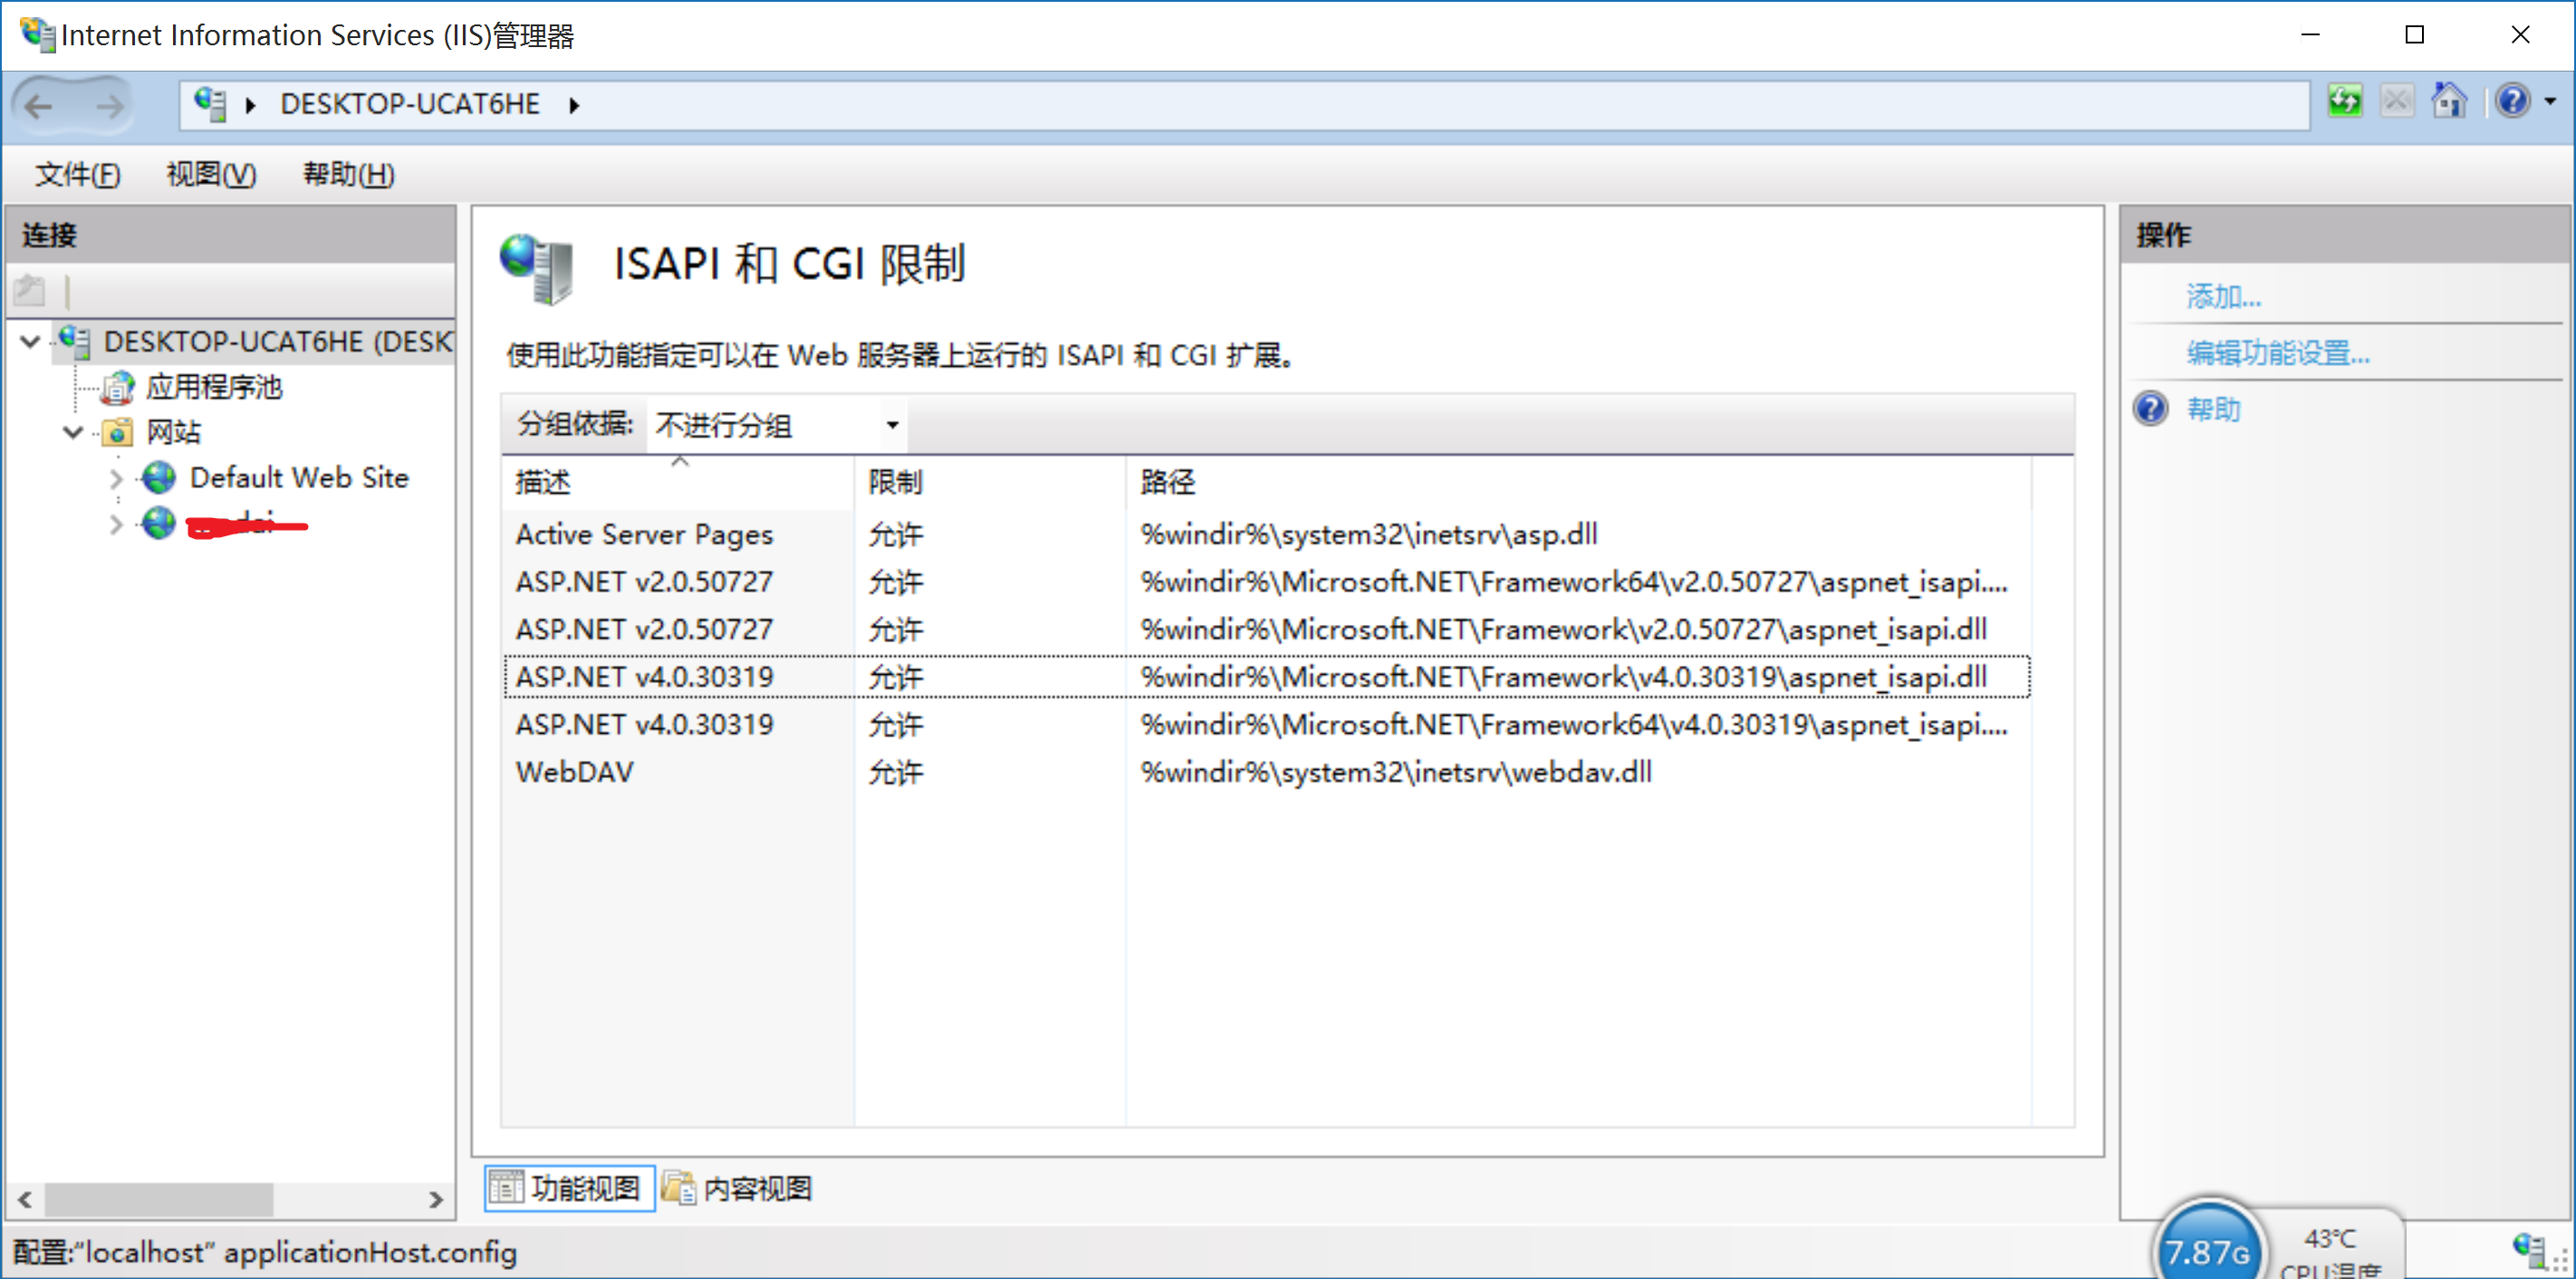Select the Active Server Pages row
This screenshot has height=1279, width=2576.
click(1267, 535)
